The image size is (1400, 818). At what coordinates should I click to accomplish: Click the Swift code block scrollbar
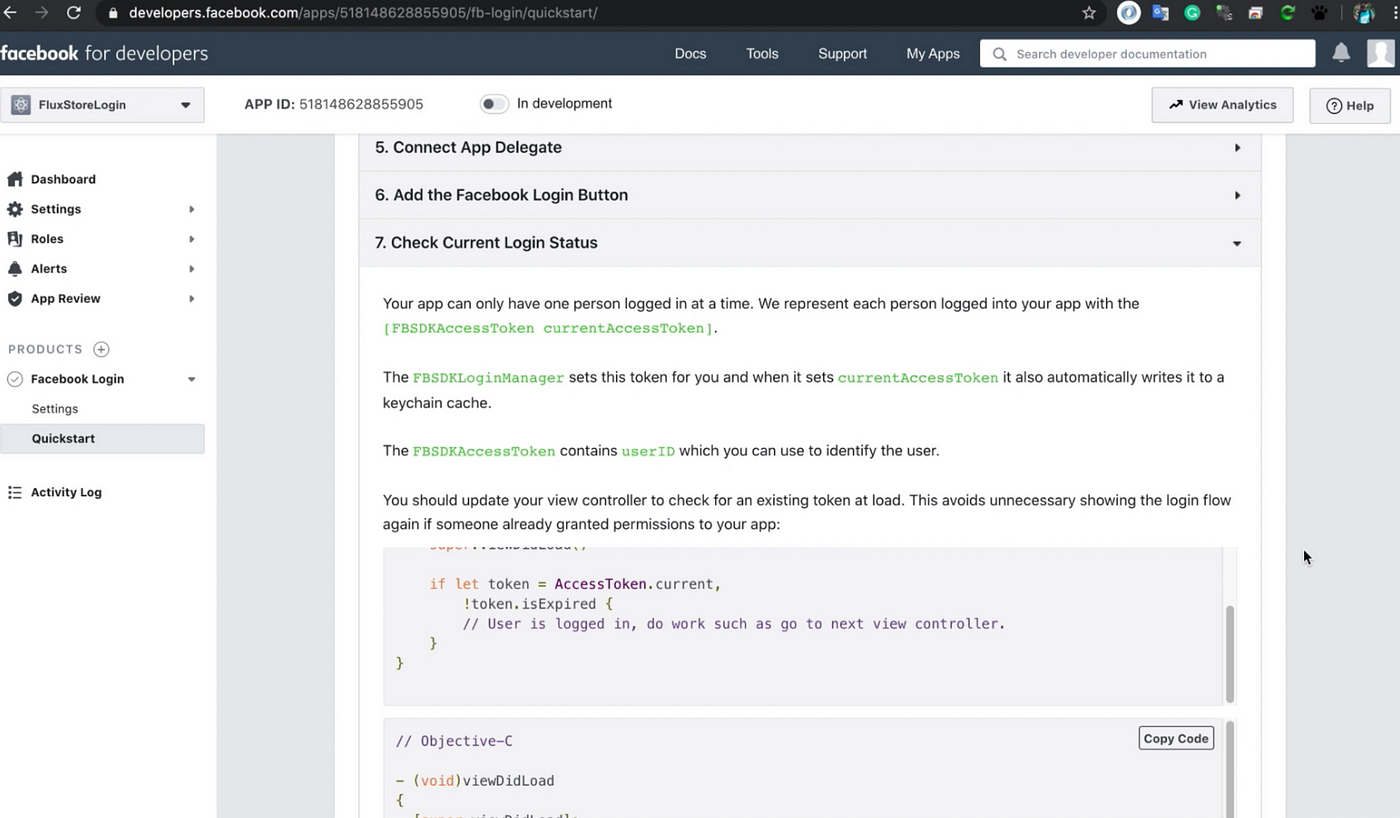[1230, 654]
